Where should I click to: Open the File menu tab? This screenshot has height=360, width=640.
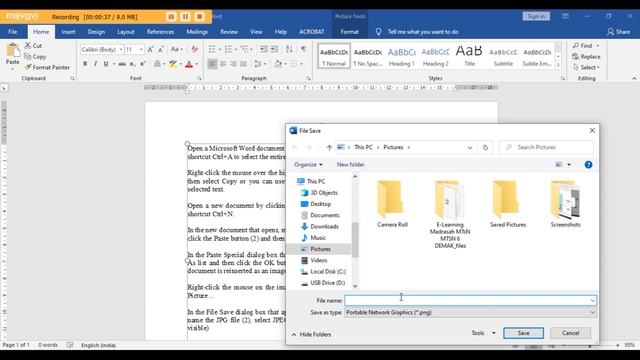click(x=13, y=32)
